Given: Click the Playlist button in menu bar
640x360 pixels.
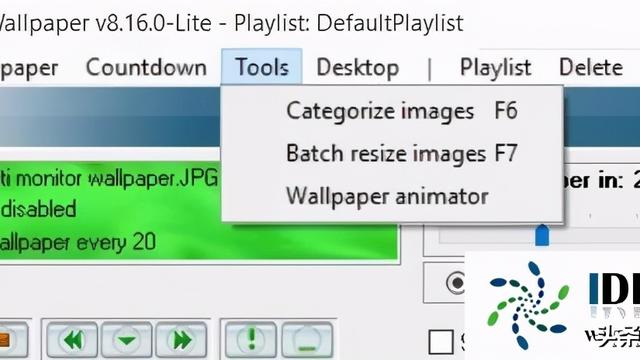Looking at the screenshot, I should (x=496, y=67).
